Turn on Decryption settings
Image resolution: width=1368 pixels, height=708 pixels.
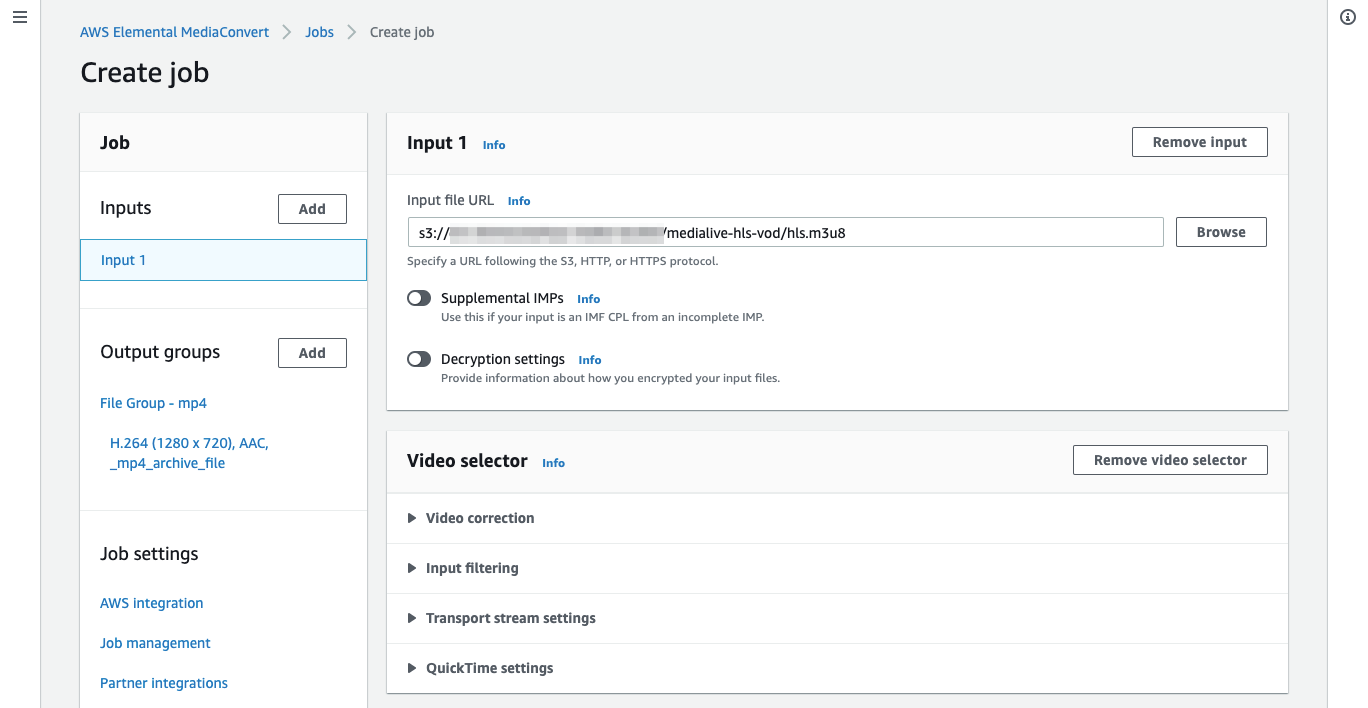(419, 358)
